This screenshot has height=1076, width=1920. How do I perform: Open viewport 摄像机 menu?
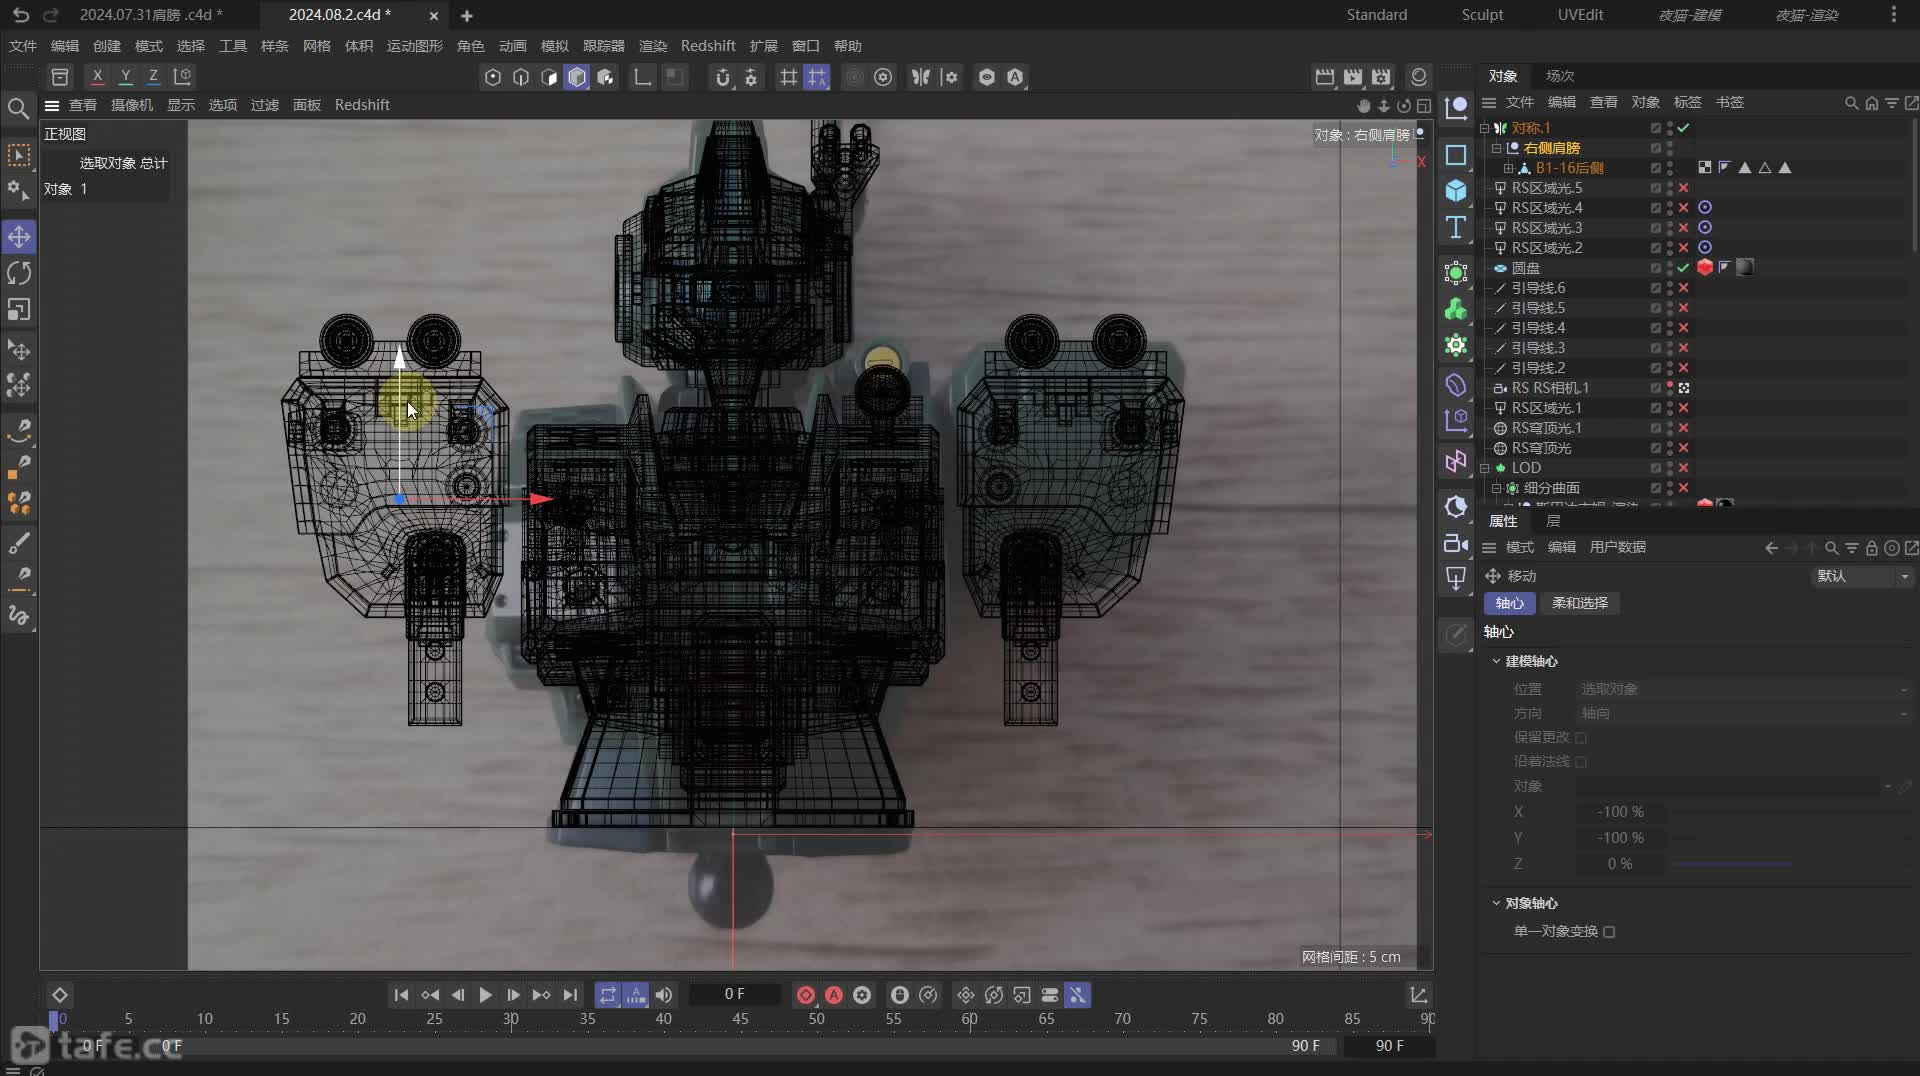132,105
